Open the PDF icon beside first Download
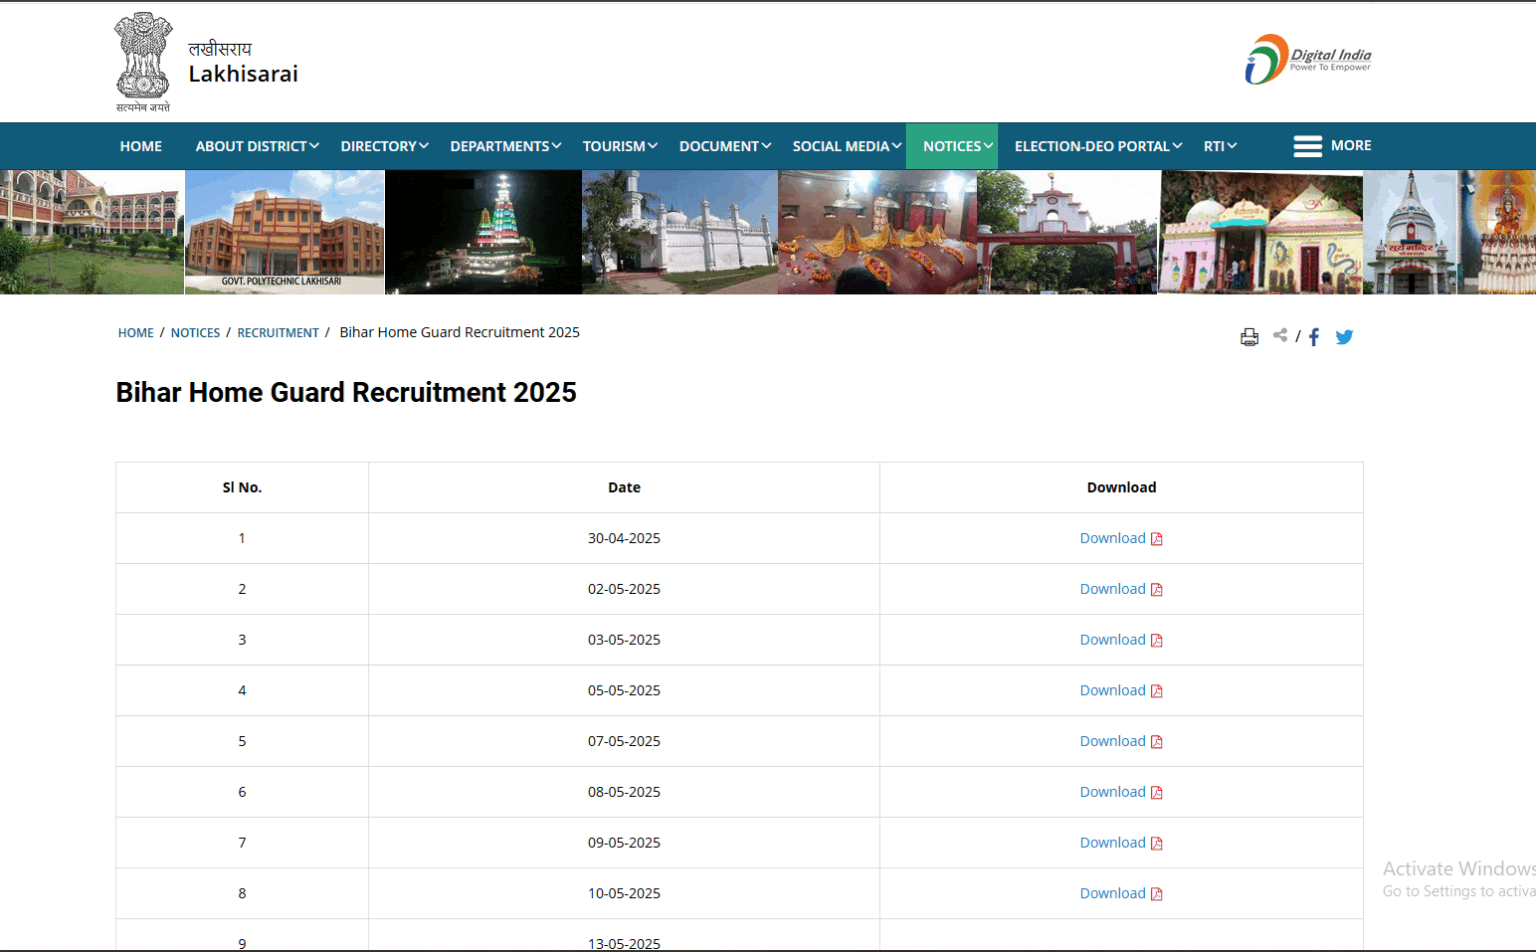1536x952 pixels. (1156, 538)
